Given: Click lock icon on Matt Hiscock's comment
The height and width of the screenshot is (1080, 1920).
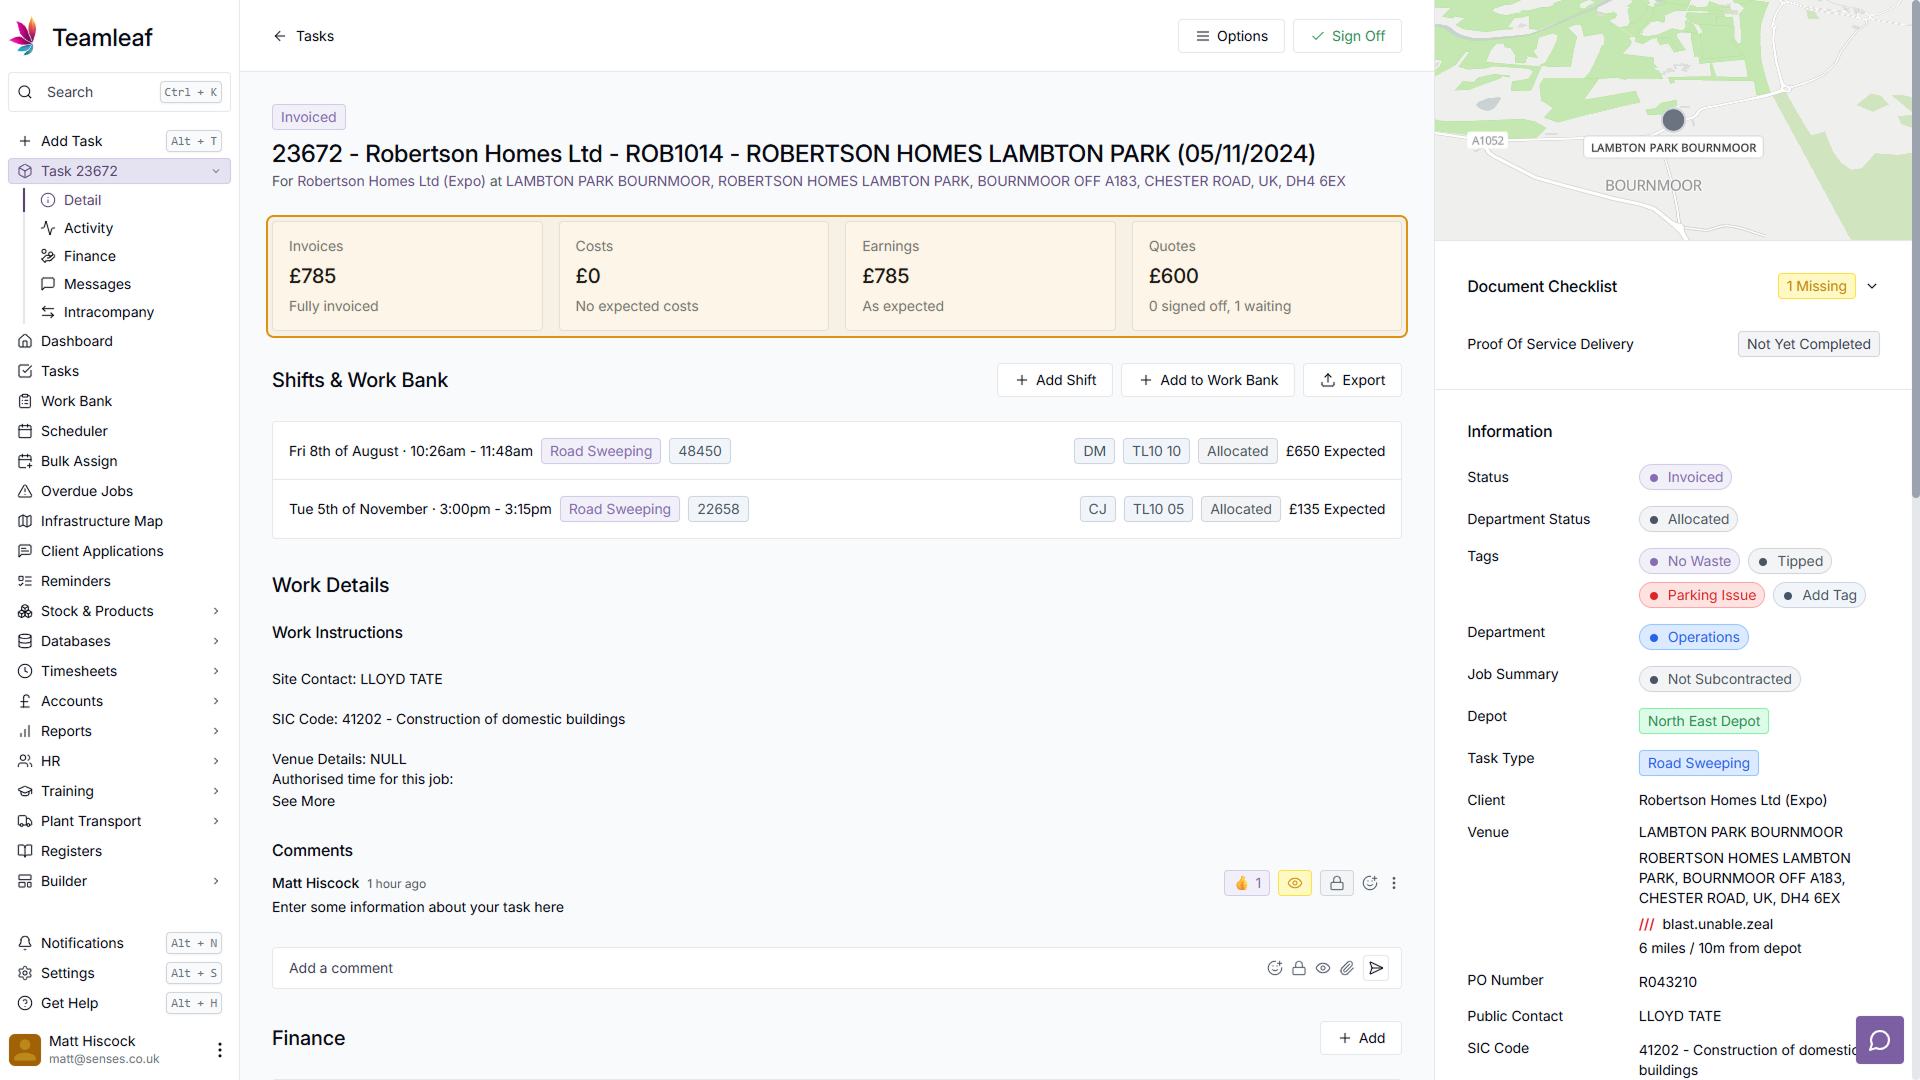Looking at the screenshot, I should [1336, 883].
